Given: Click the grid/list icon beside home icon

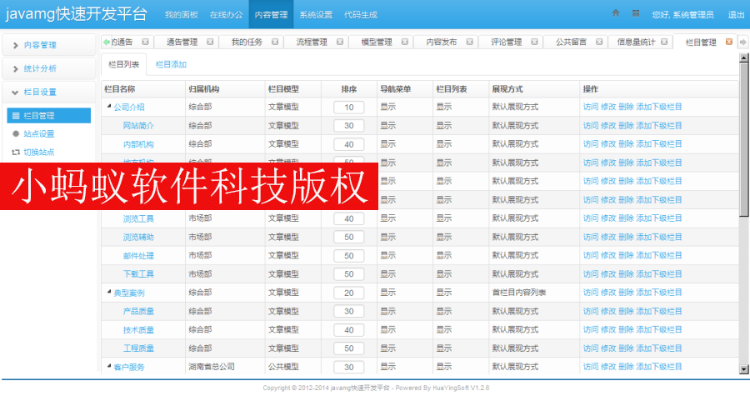Looking at the screenshot, I should [x=636, y=13].
